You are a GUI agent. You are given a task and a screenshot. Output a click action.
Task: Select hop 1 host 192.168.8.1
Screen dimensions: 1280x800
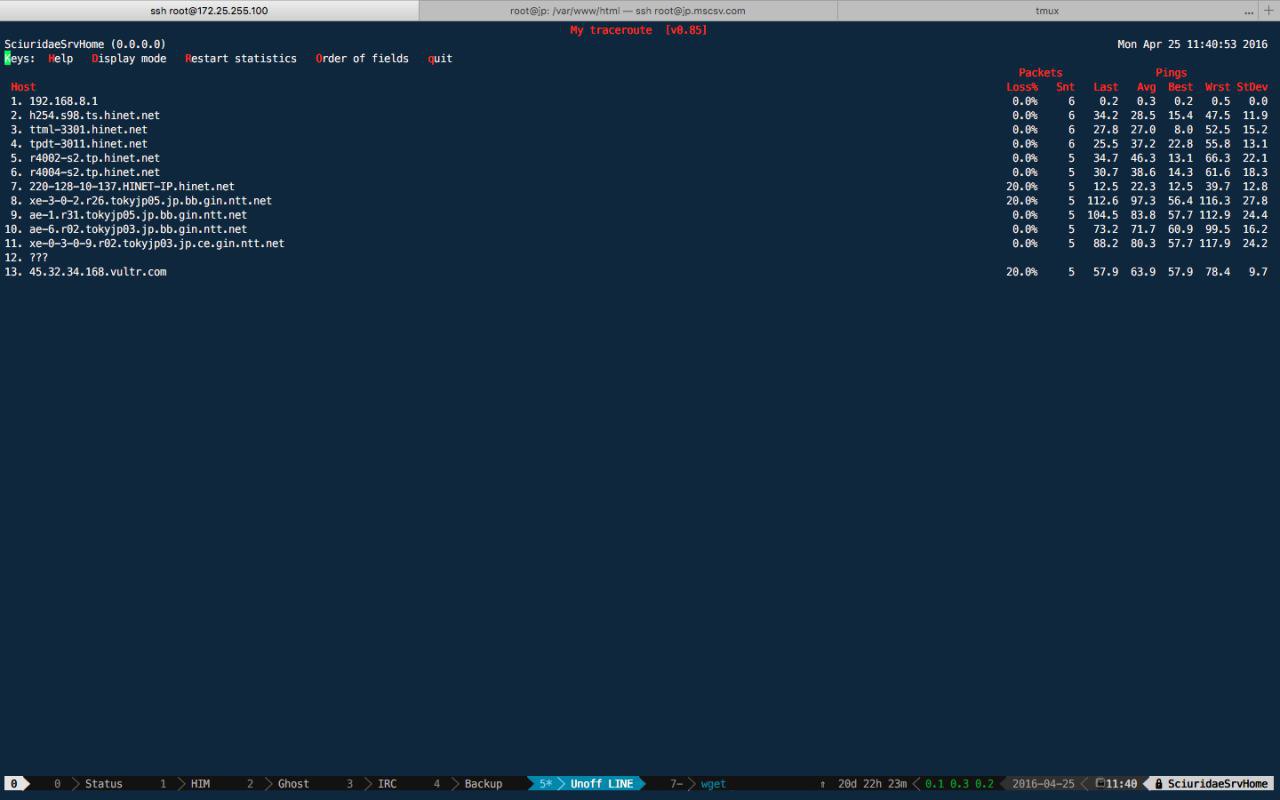pos(63,101)
